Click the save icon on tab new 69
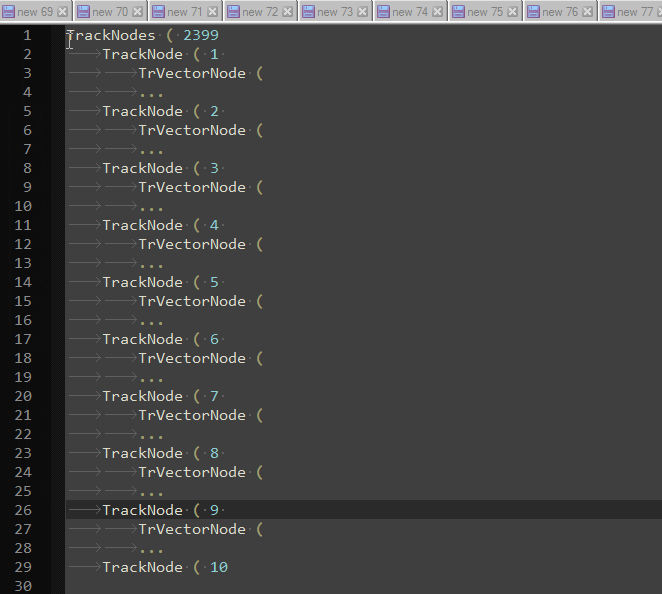 click(8, 12)
